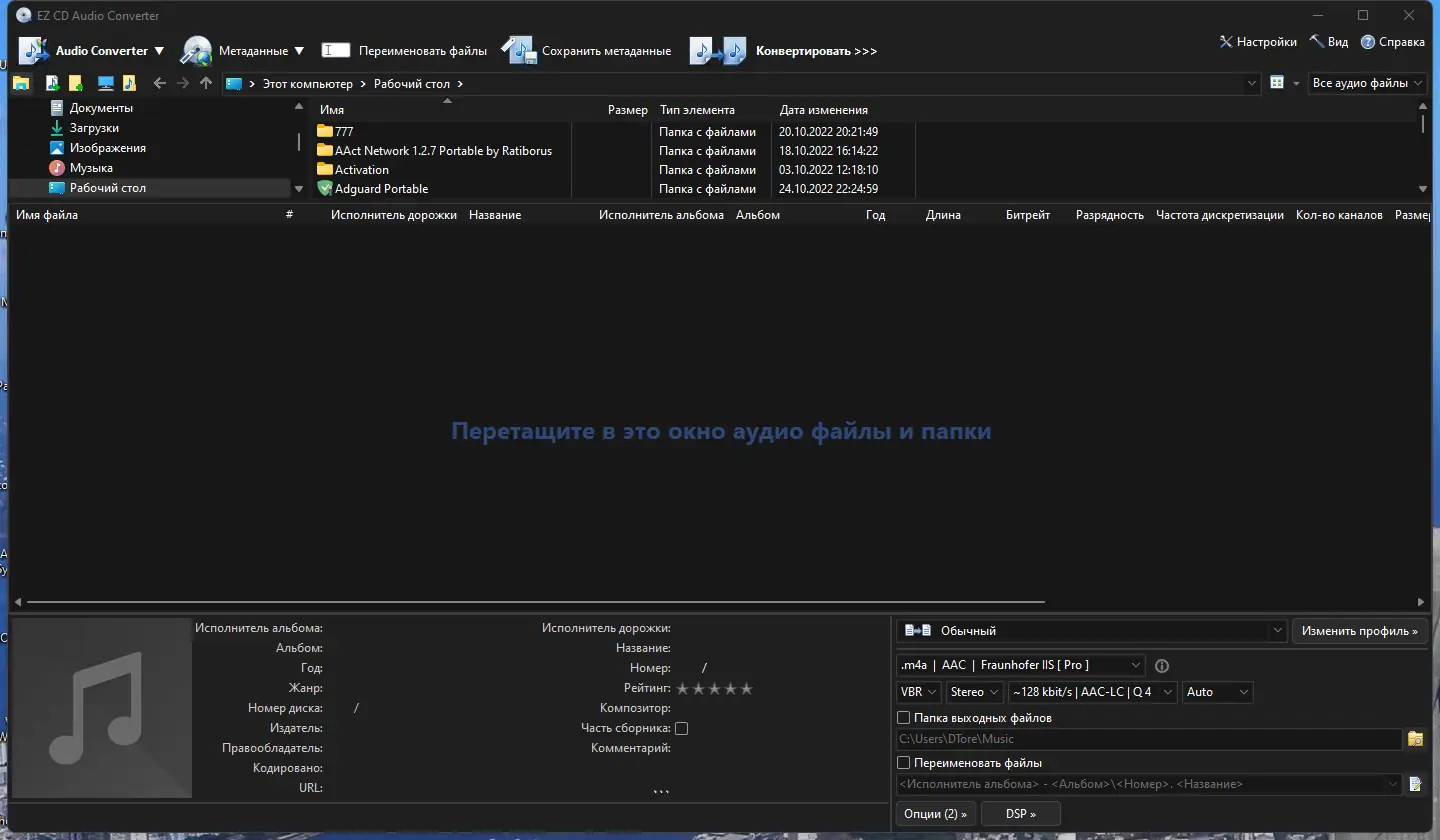Image resolution: width=1440 pixels, height=840 pixels.
Task: Click the Изменить профиль button
Action: coord(1360,631)
